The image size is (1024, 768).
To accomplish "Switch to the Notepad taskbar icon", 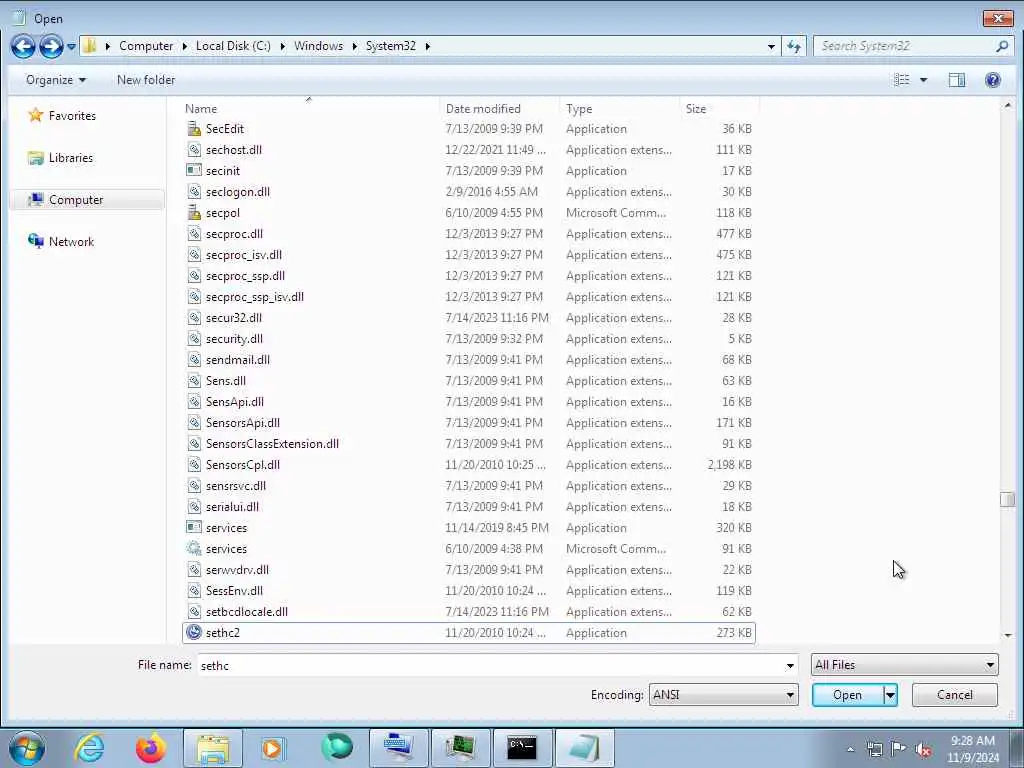I will coord(584,748).
